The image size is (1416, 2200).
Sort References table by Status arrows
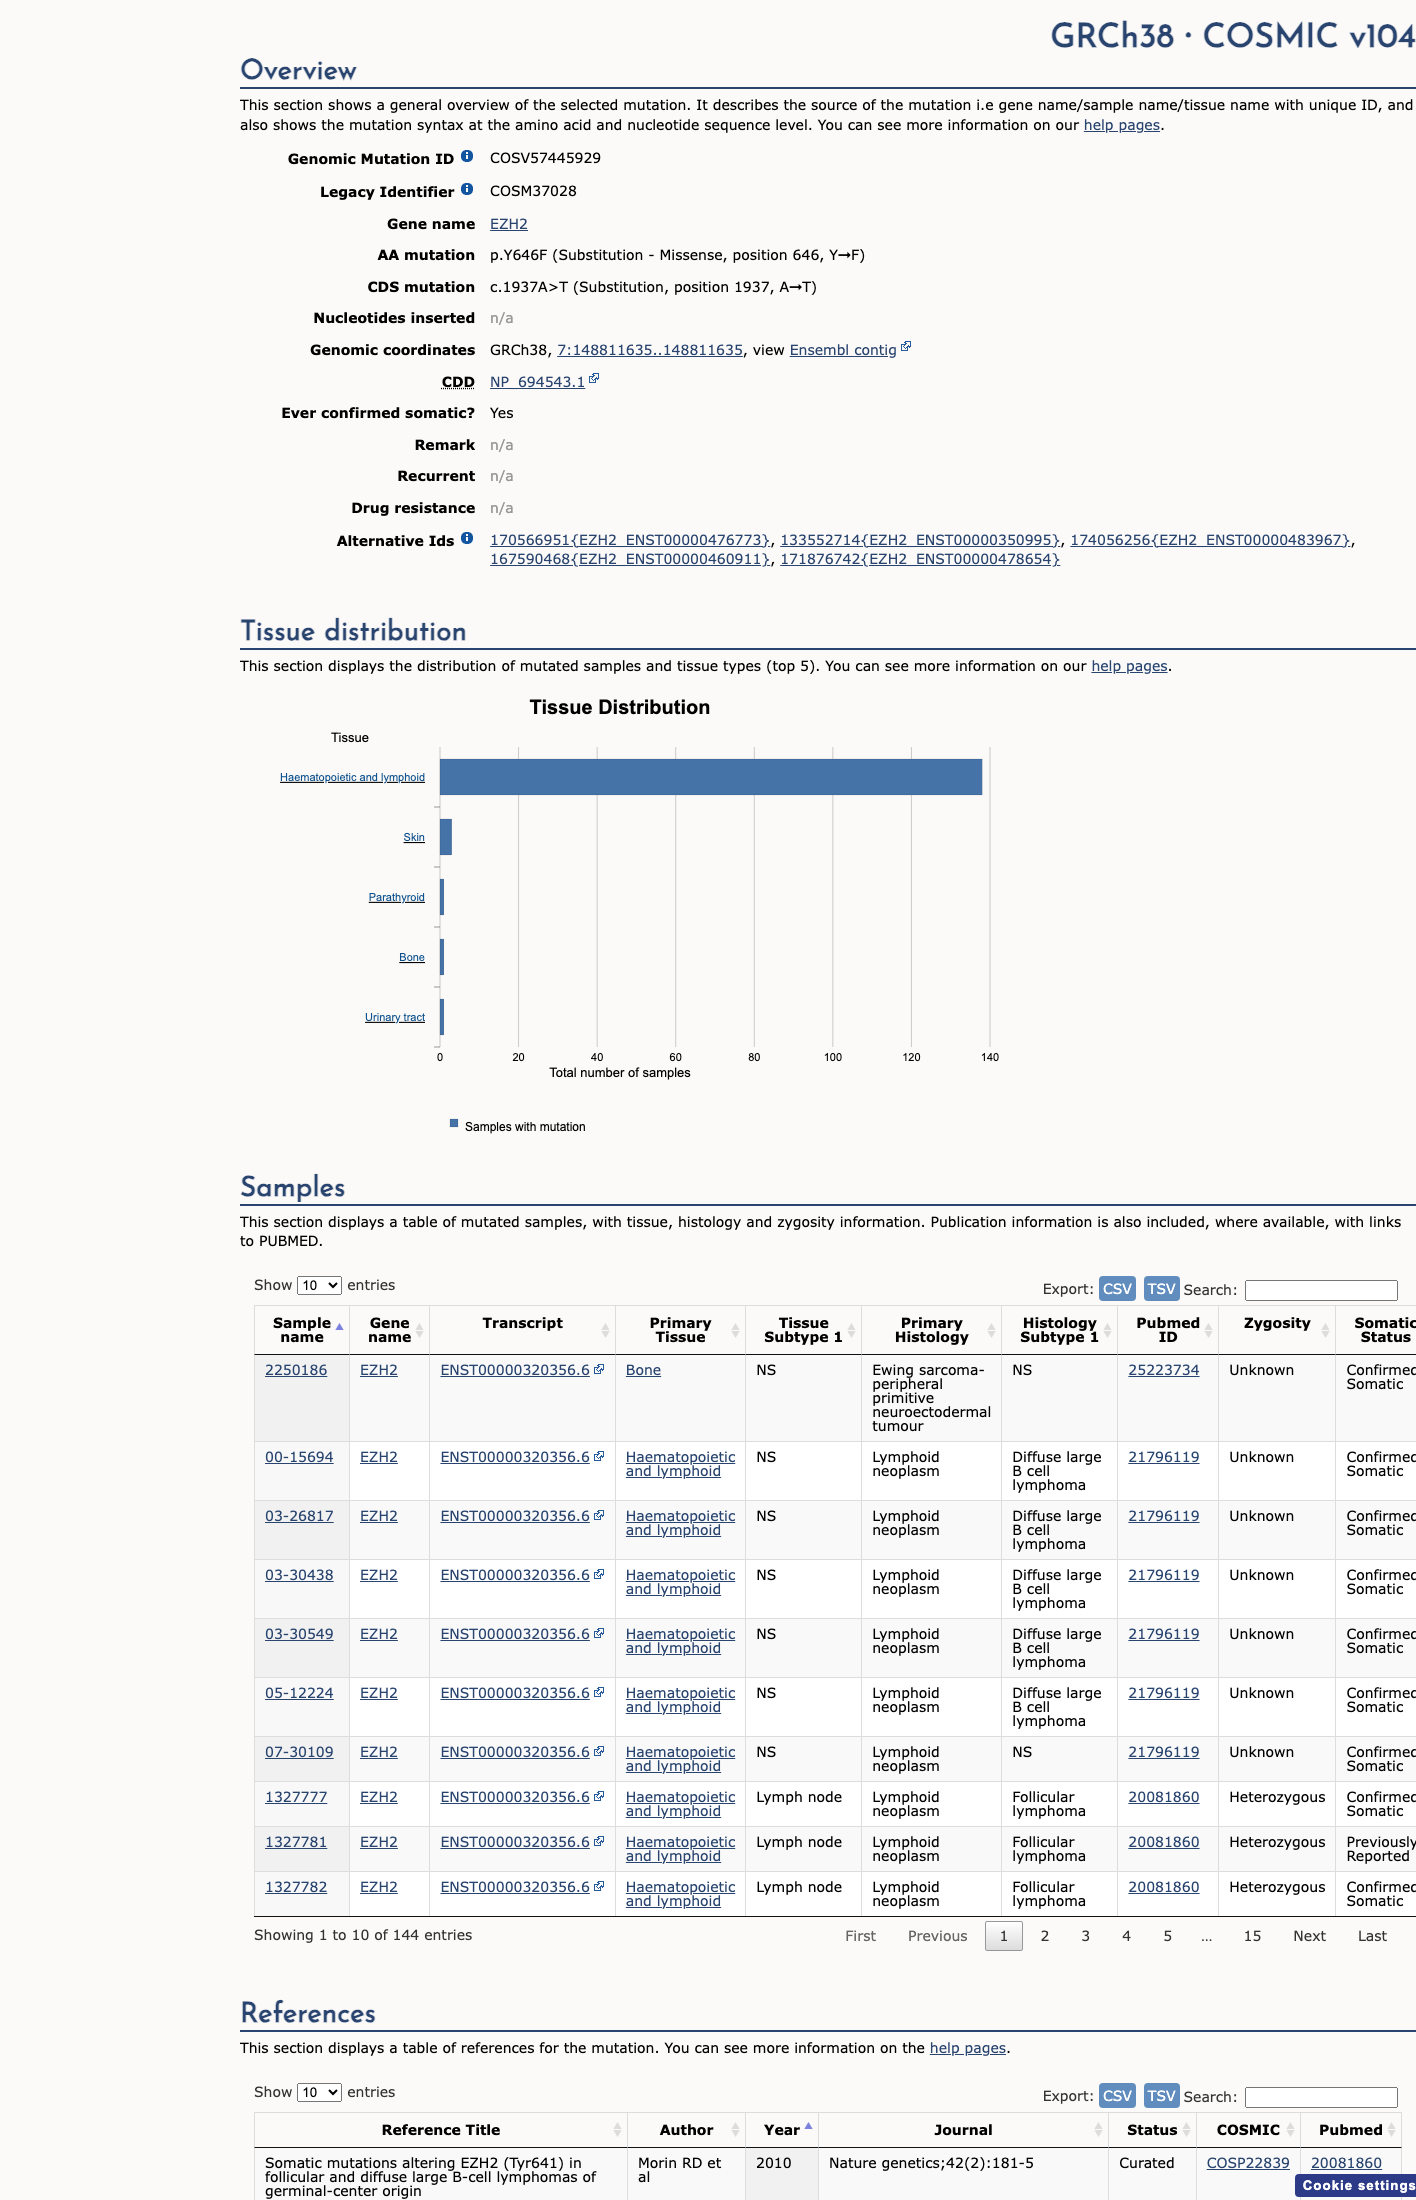pyautogui.click(x=1186, y=2130)
